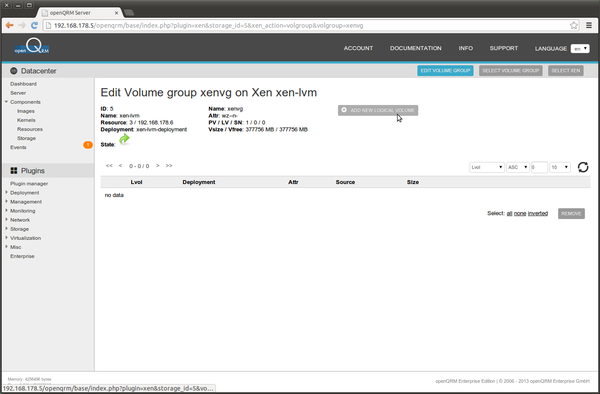Open the Support menu

(504, 48)
